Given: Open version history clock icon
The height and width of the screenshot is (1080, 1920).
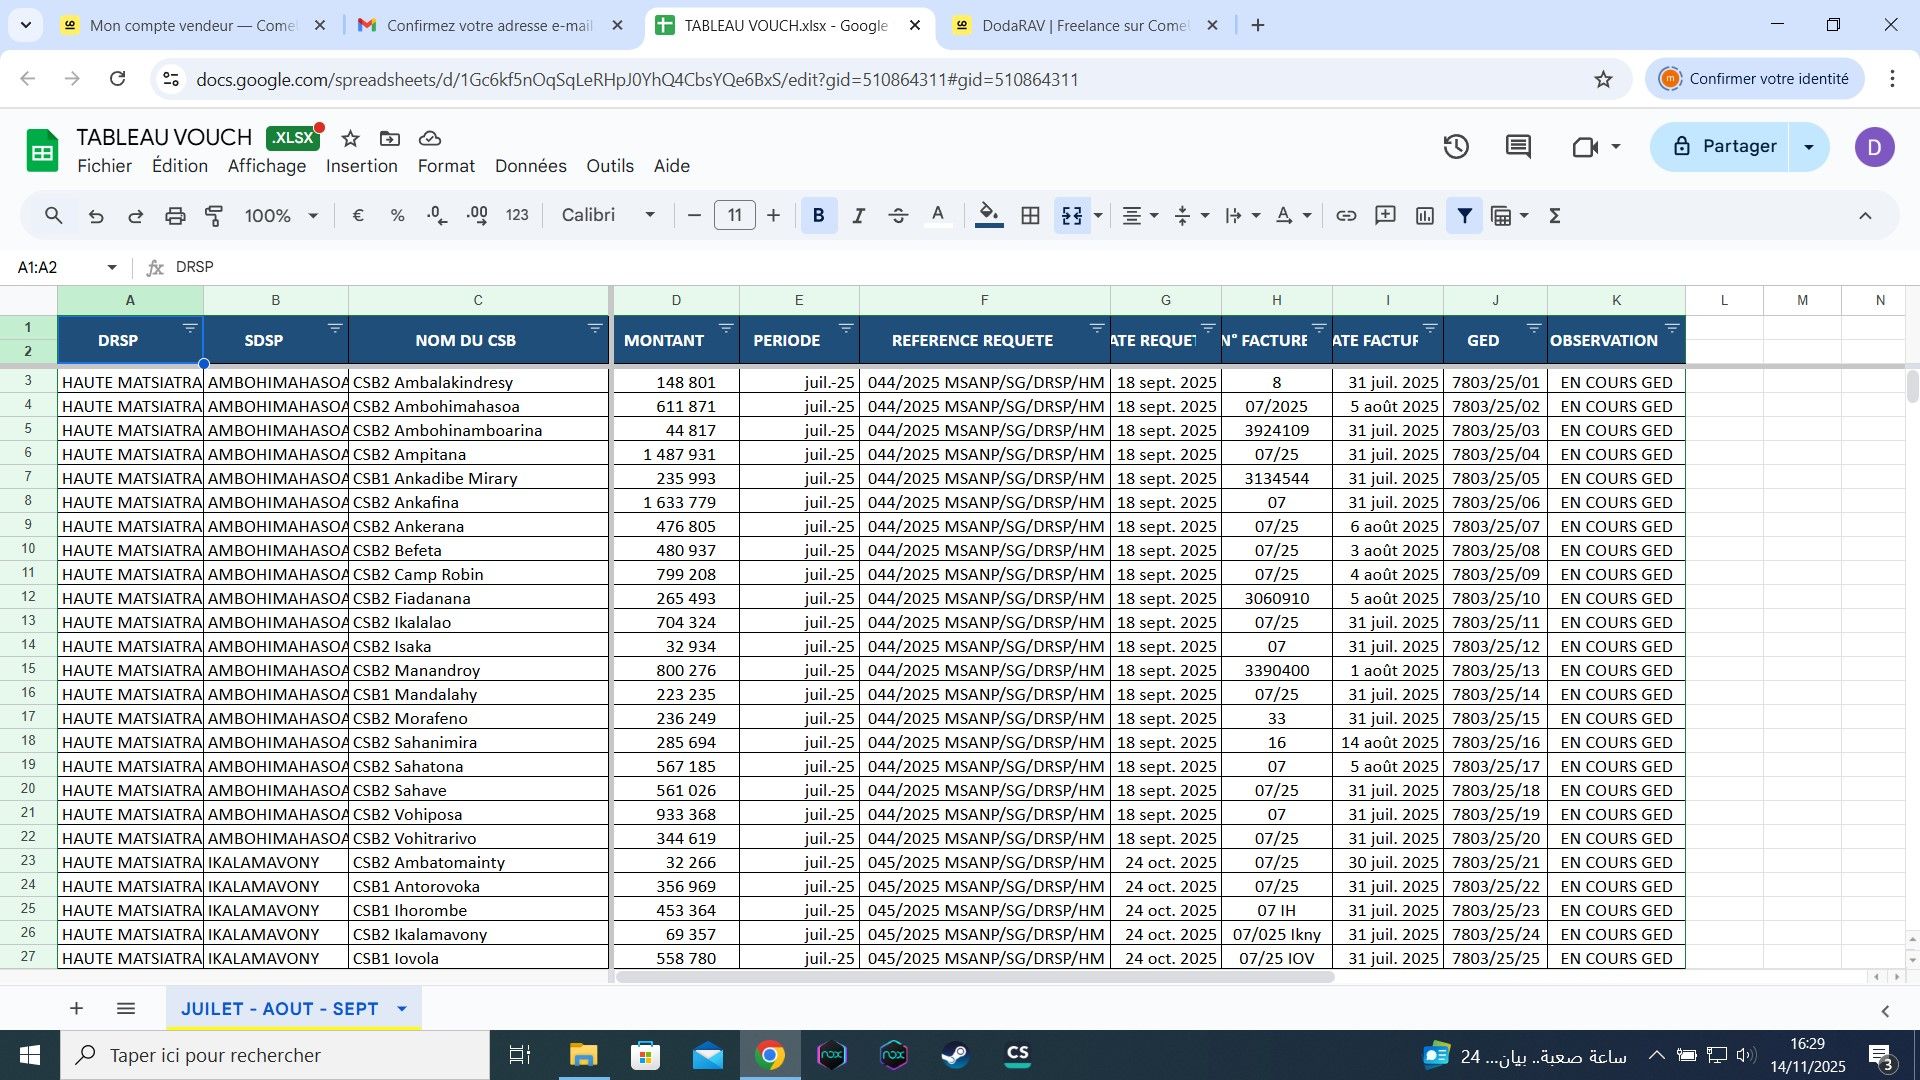Looking at the screenshot, I should tap(1456, 147).
